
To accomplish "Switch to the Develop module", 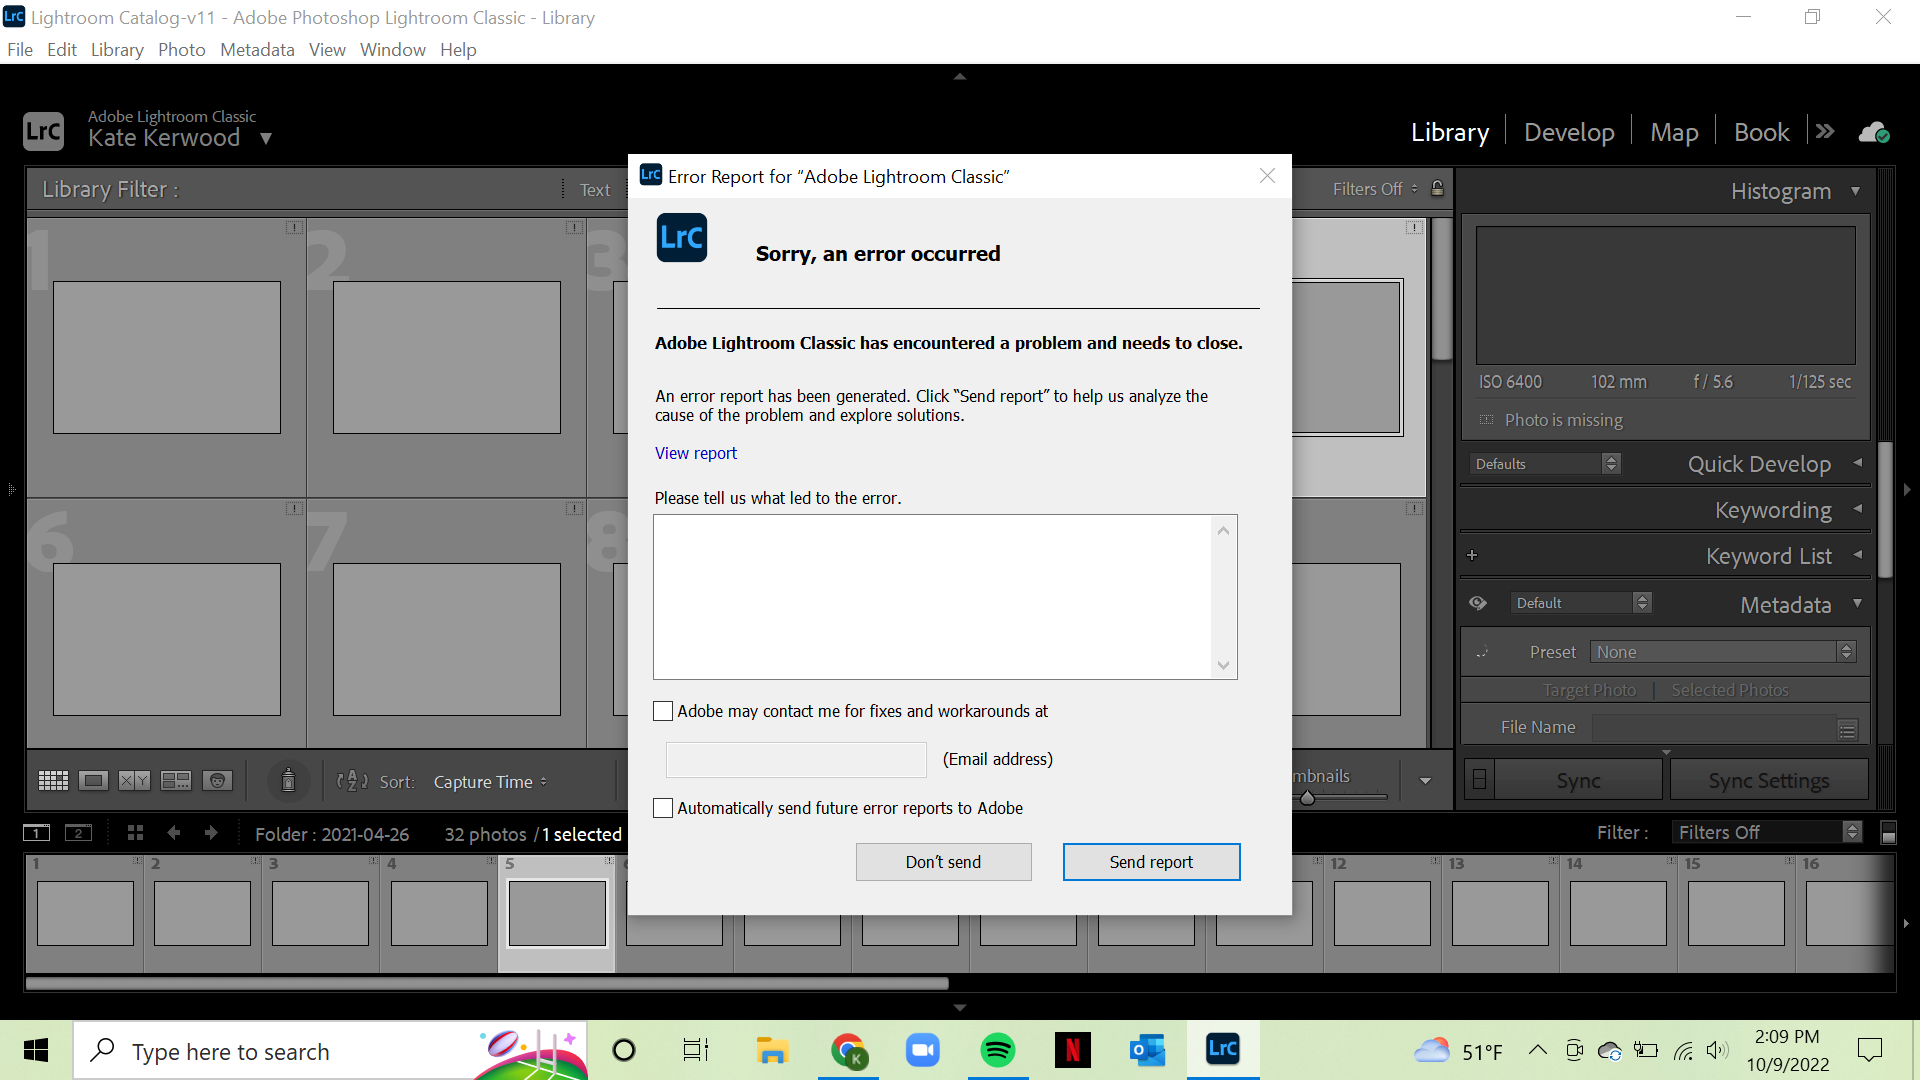I will coord(1568,132).
